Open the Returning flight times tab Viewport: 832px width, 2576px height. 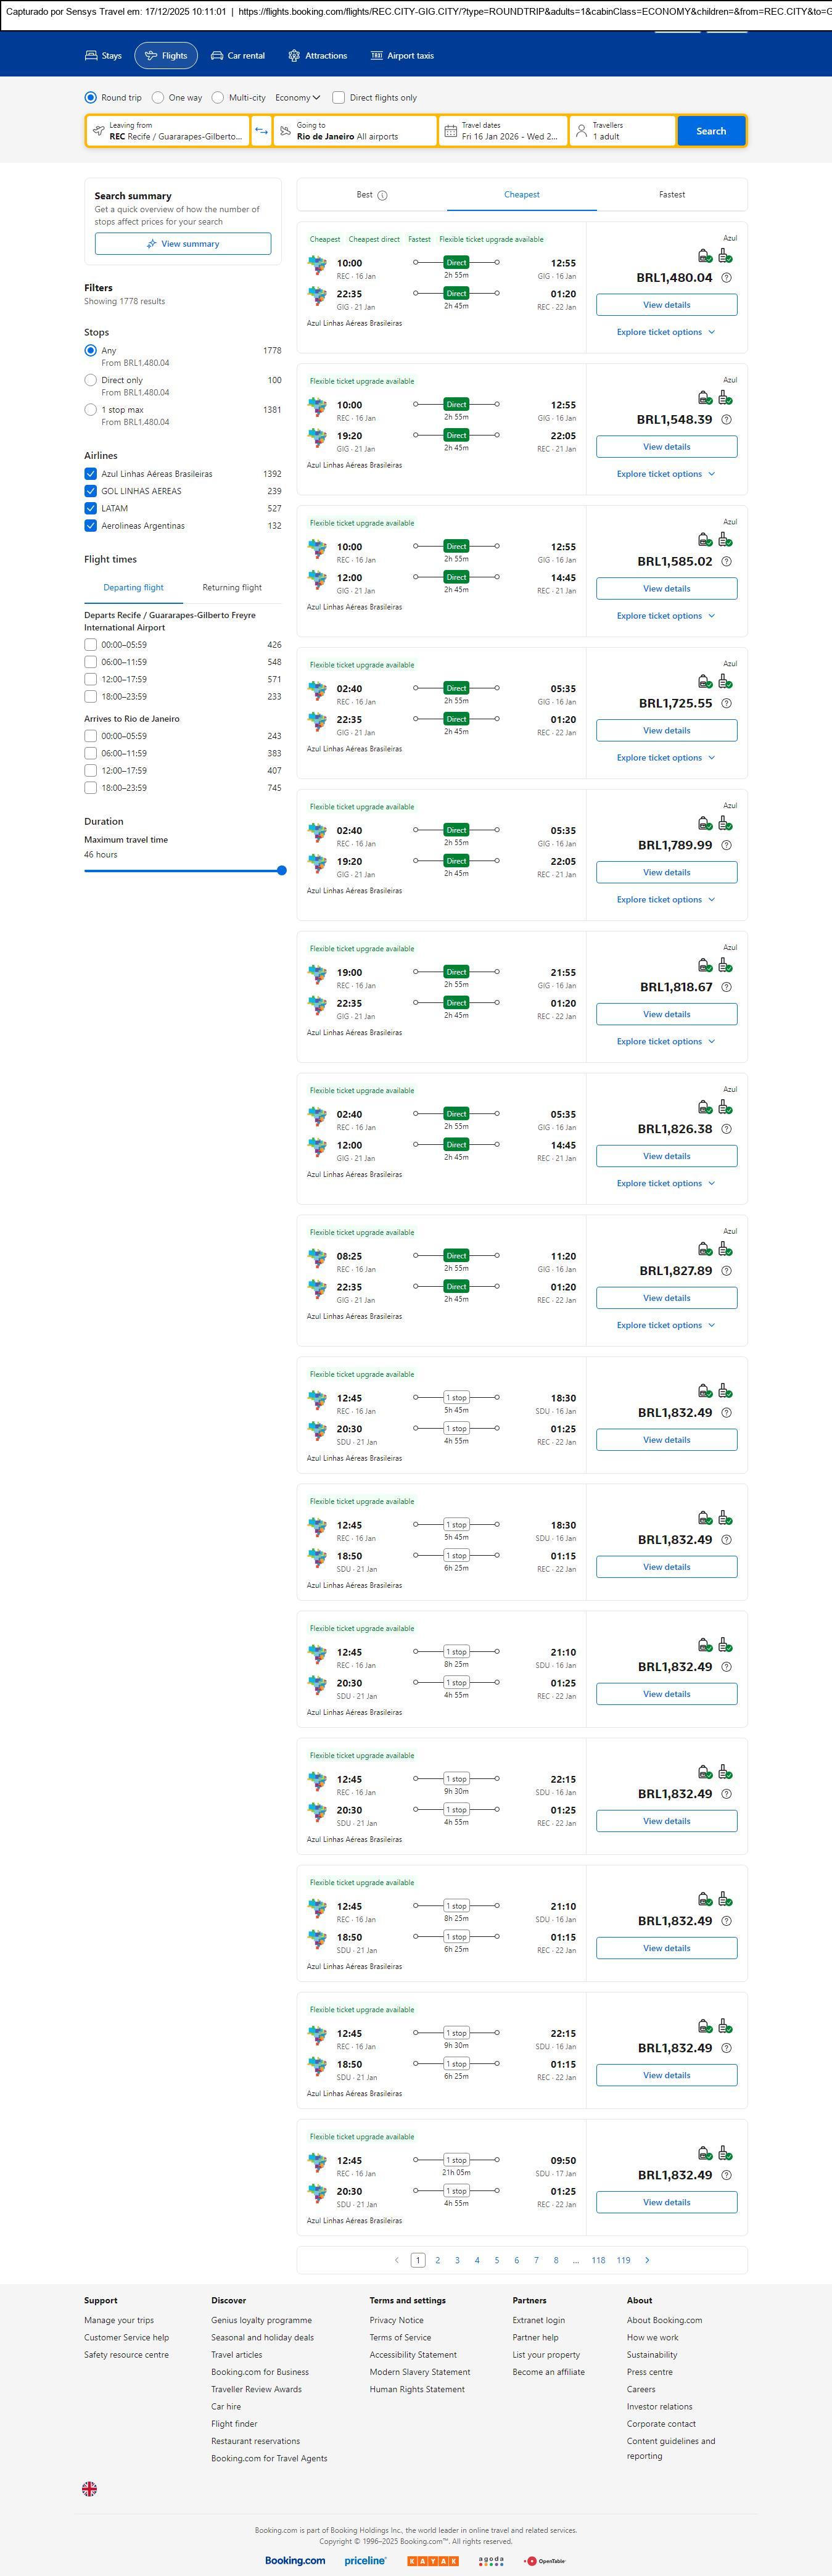(x=232, y=588)
